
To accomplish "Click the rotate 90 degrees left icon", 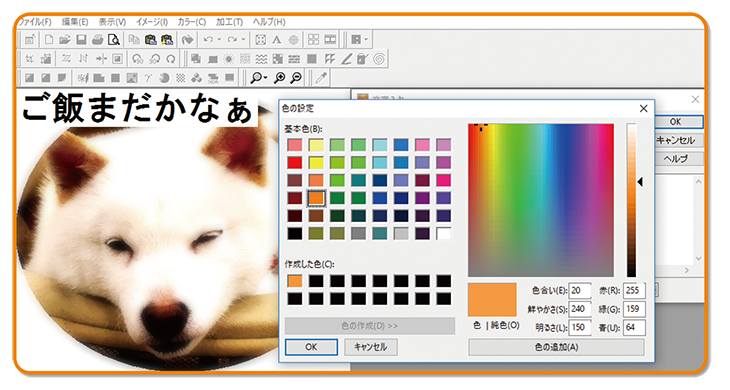I will pos(137,59).
